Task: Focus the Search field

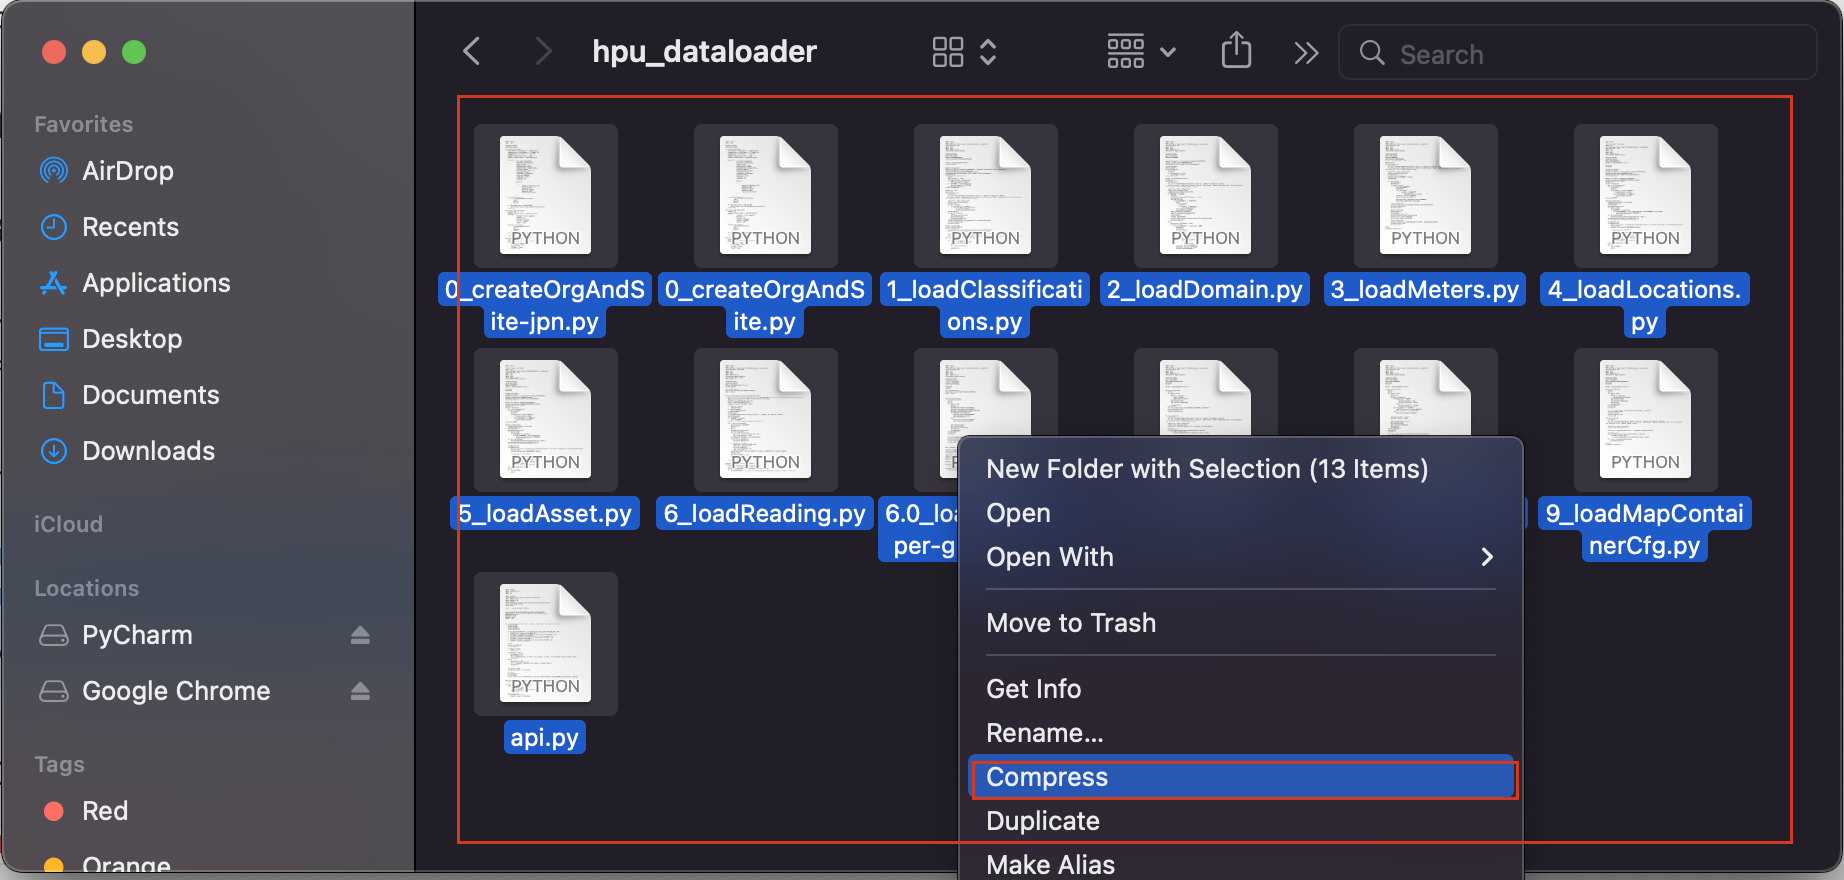Action: pyautogui.click(x=1578, y=53)
